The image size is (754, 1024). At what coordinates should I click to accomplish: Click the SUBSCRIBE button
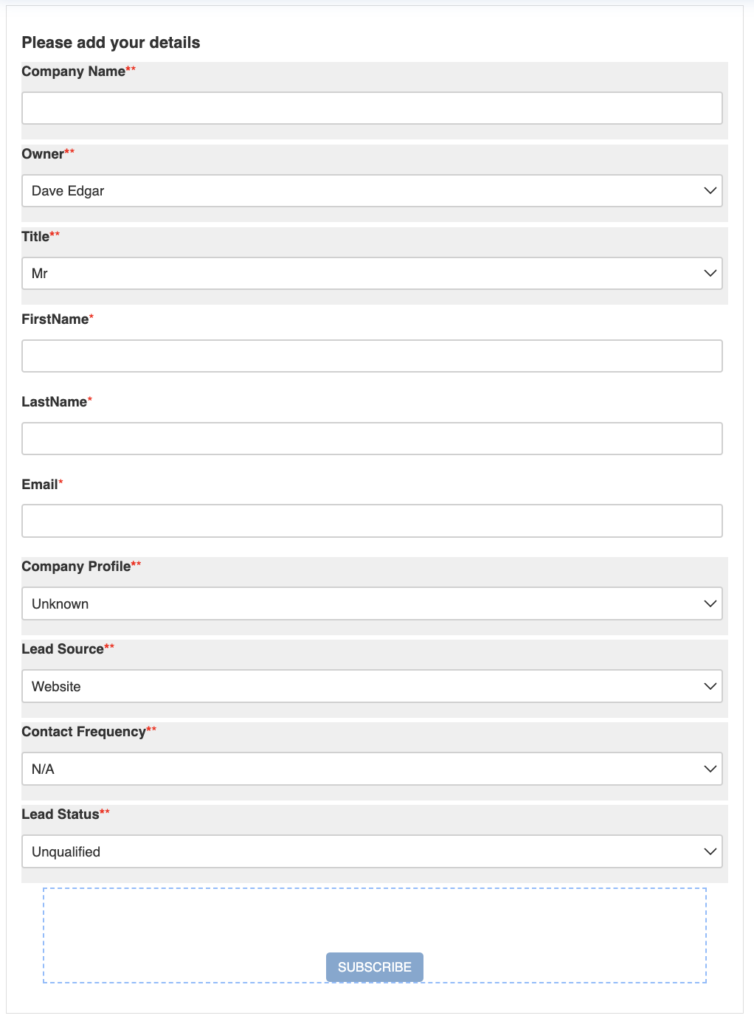coord(373,967)
